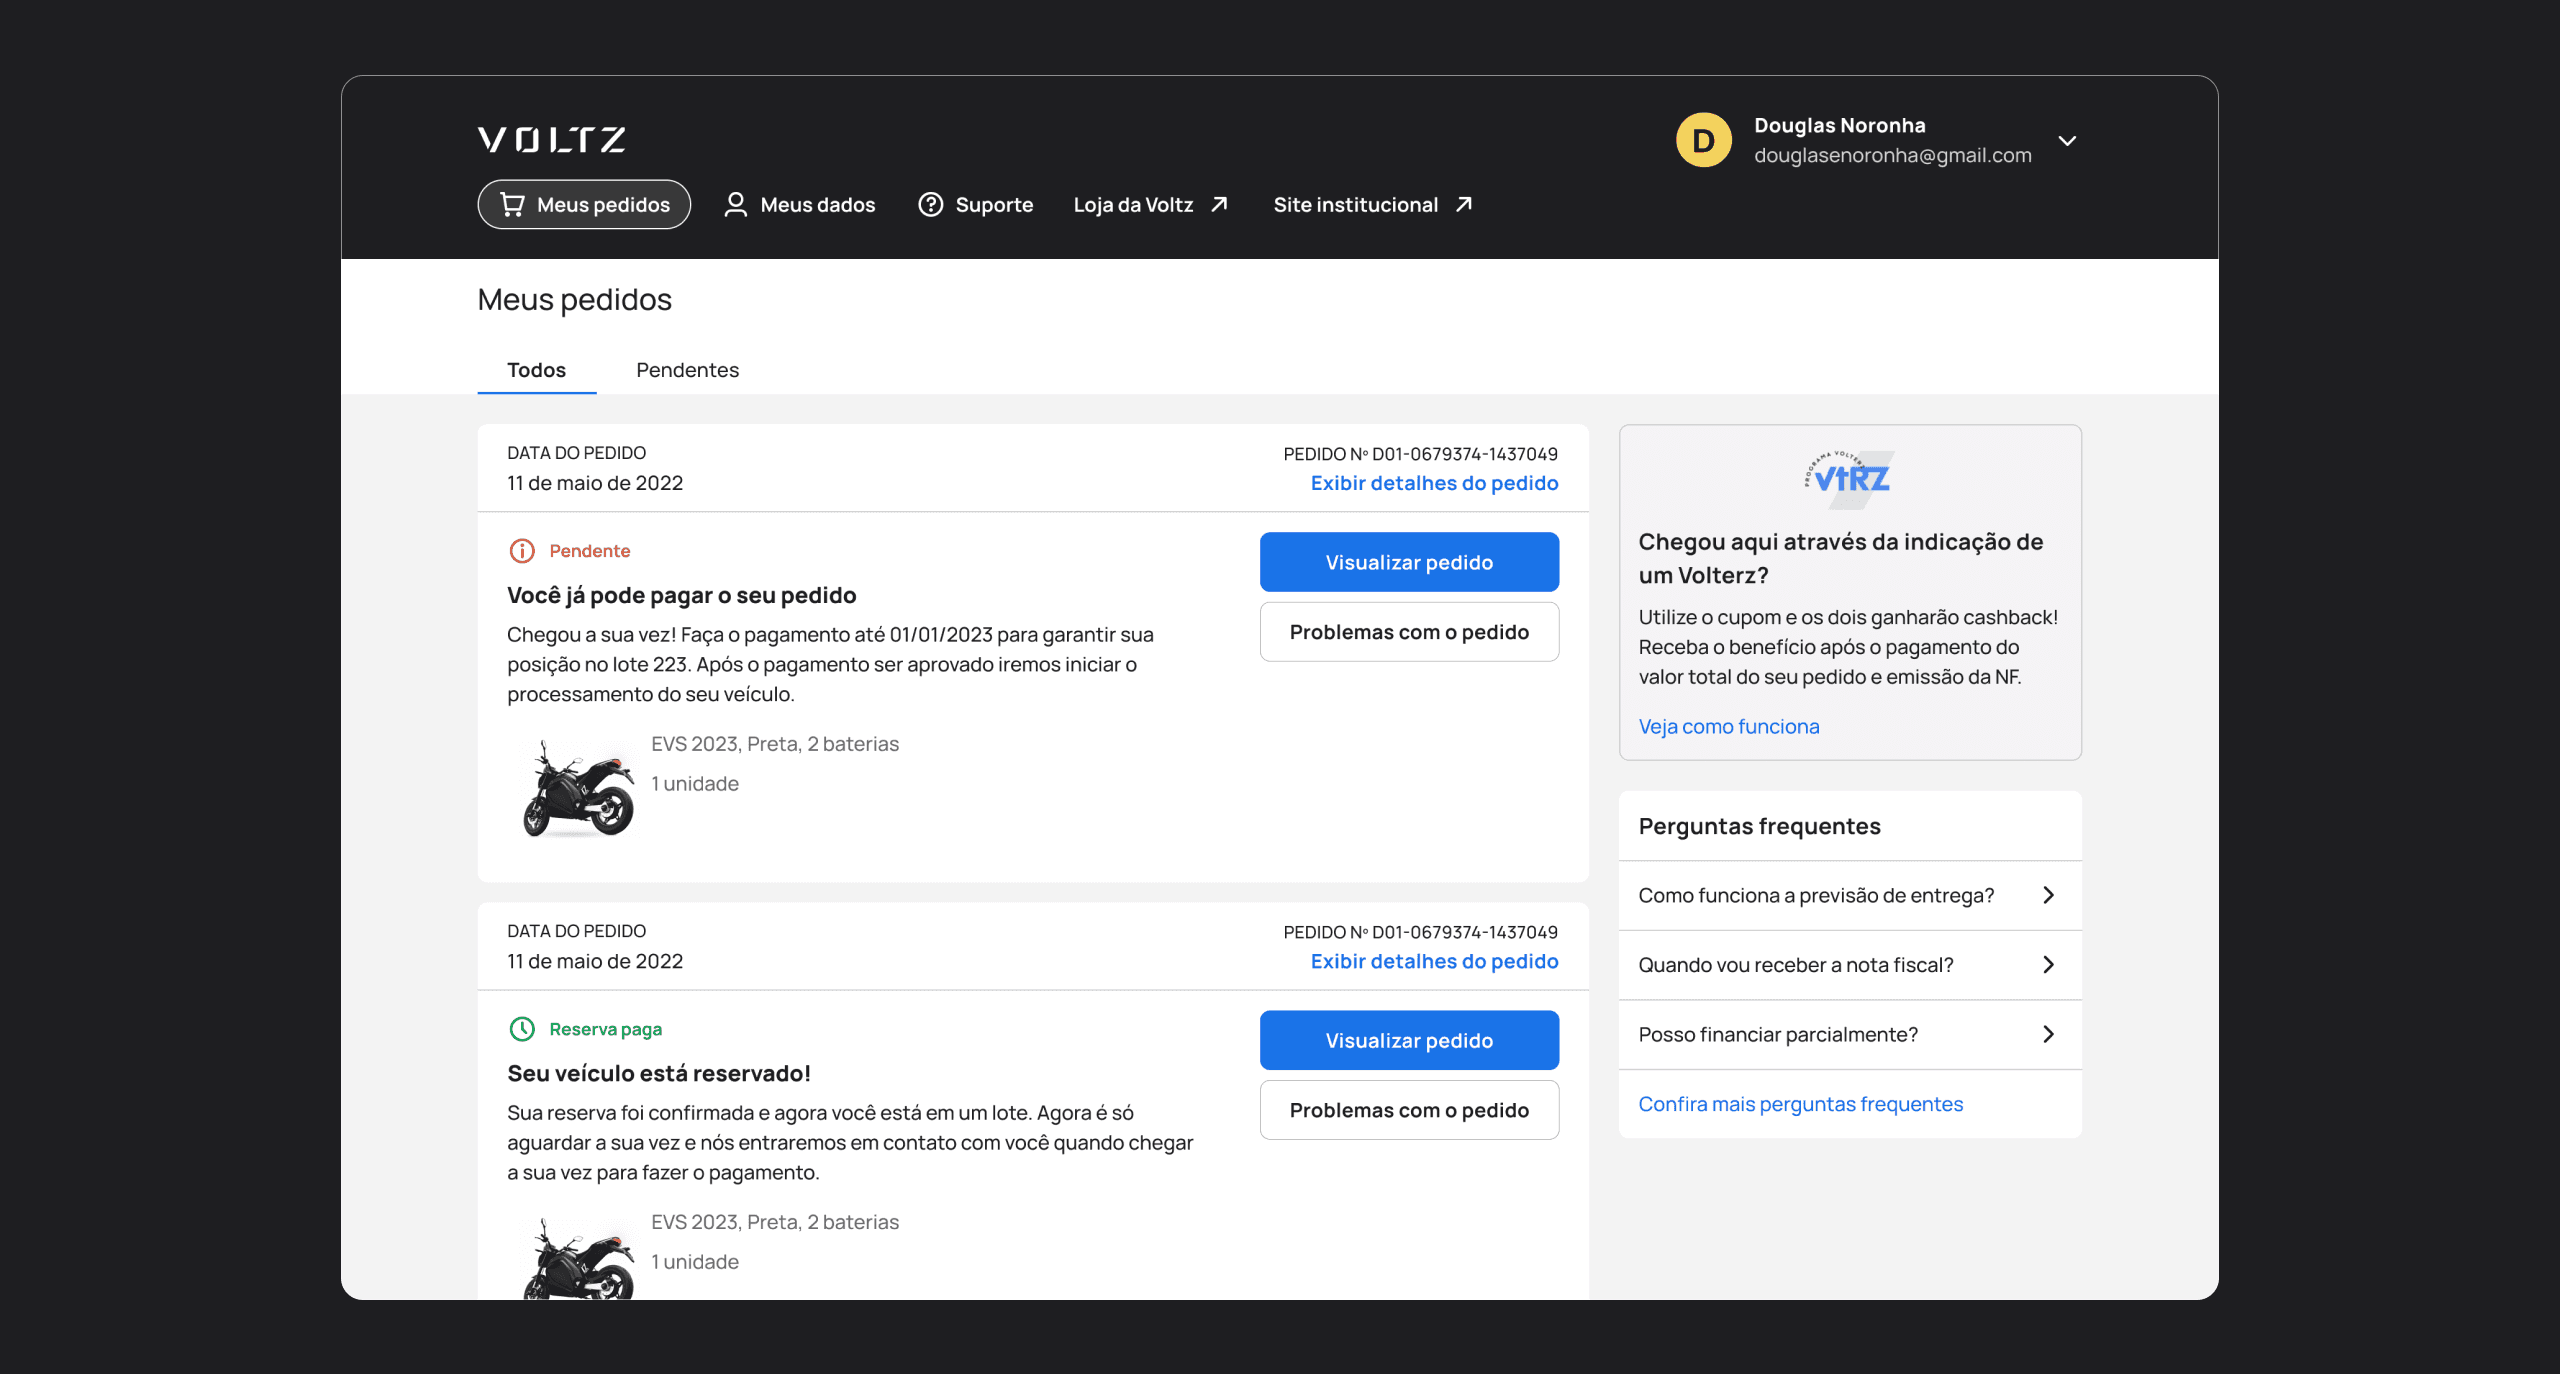Click the 'Chegou aqui através da indicação' heading
The width and height of the screenshot is (2560, 1374).
coord(1841,558)
